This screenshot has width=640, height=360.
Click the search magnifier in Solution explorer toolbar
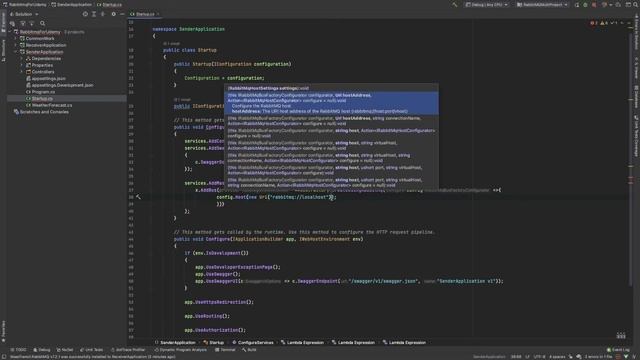[x=42, y=23]
